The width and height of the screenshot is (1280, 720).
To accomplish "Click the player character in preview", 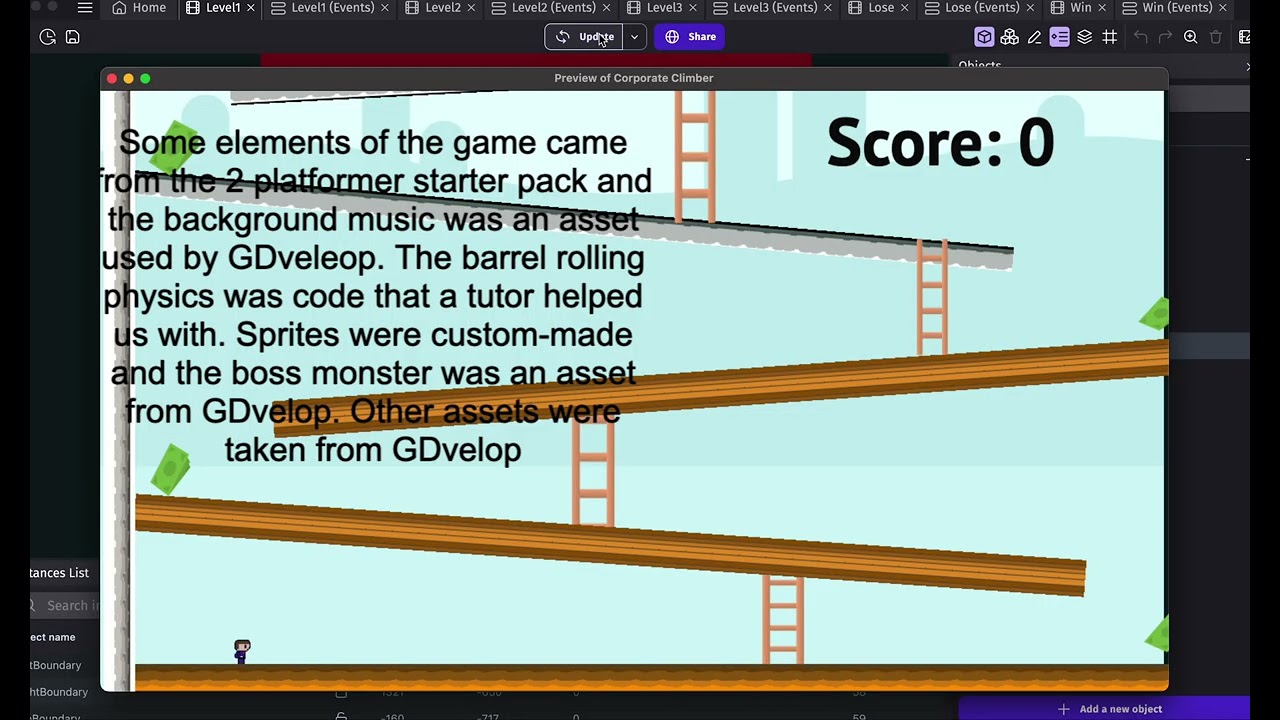I will click(x=242, y=652).
